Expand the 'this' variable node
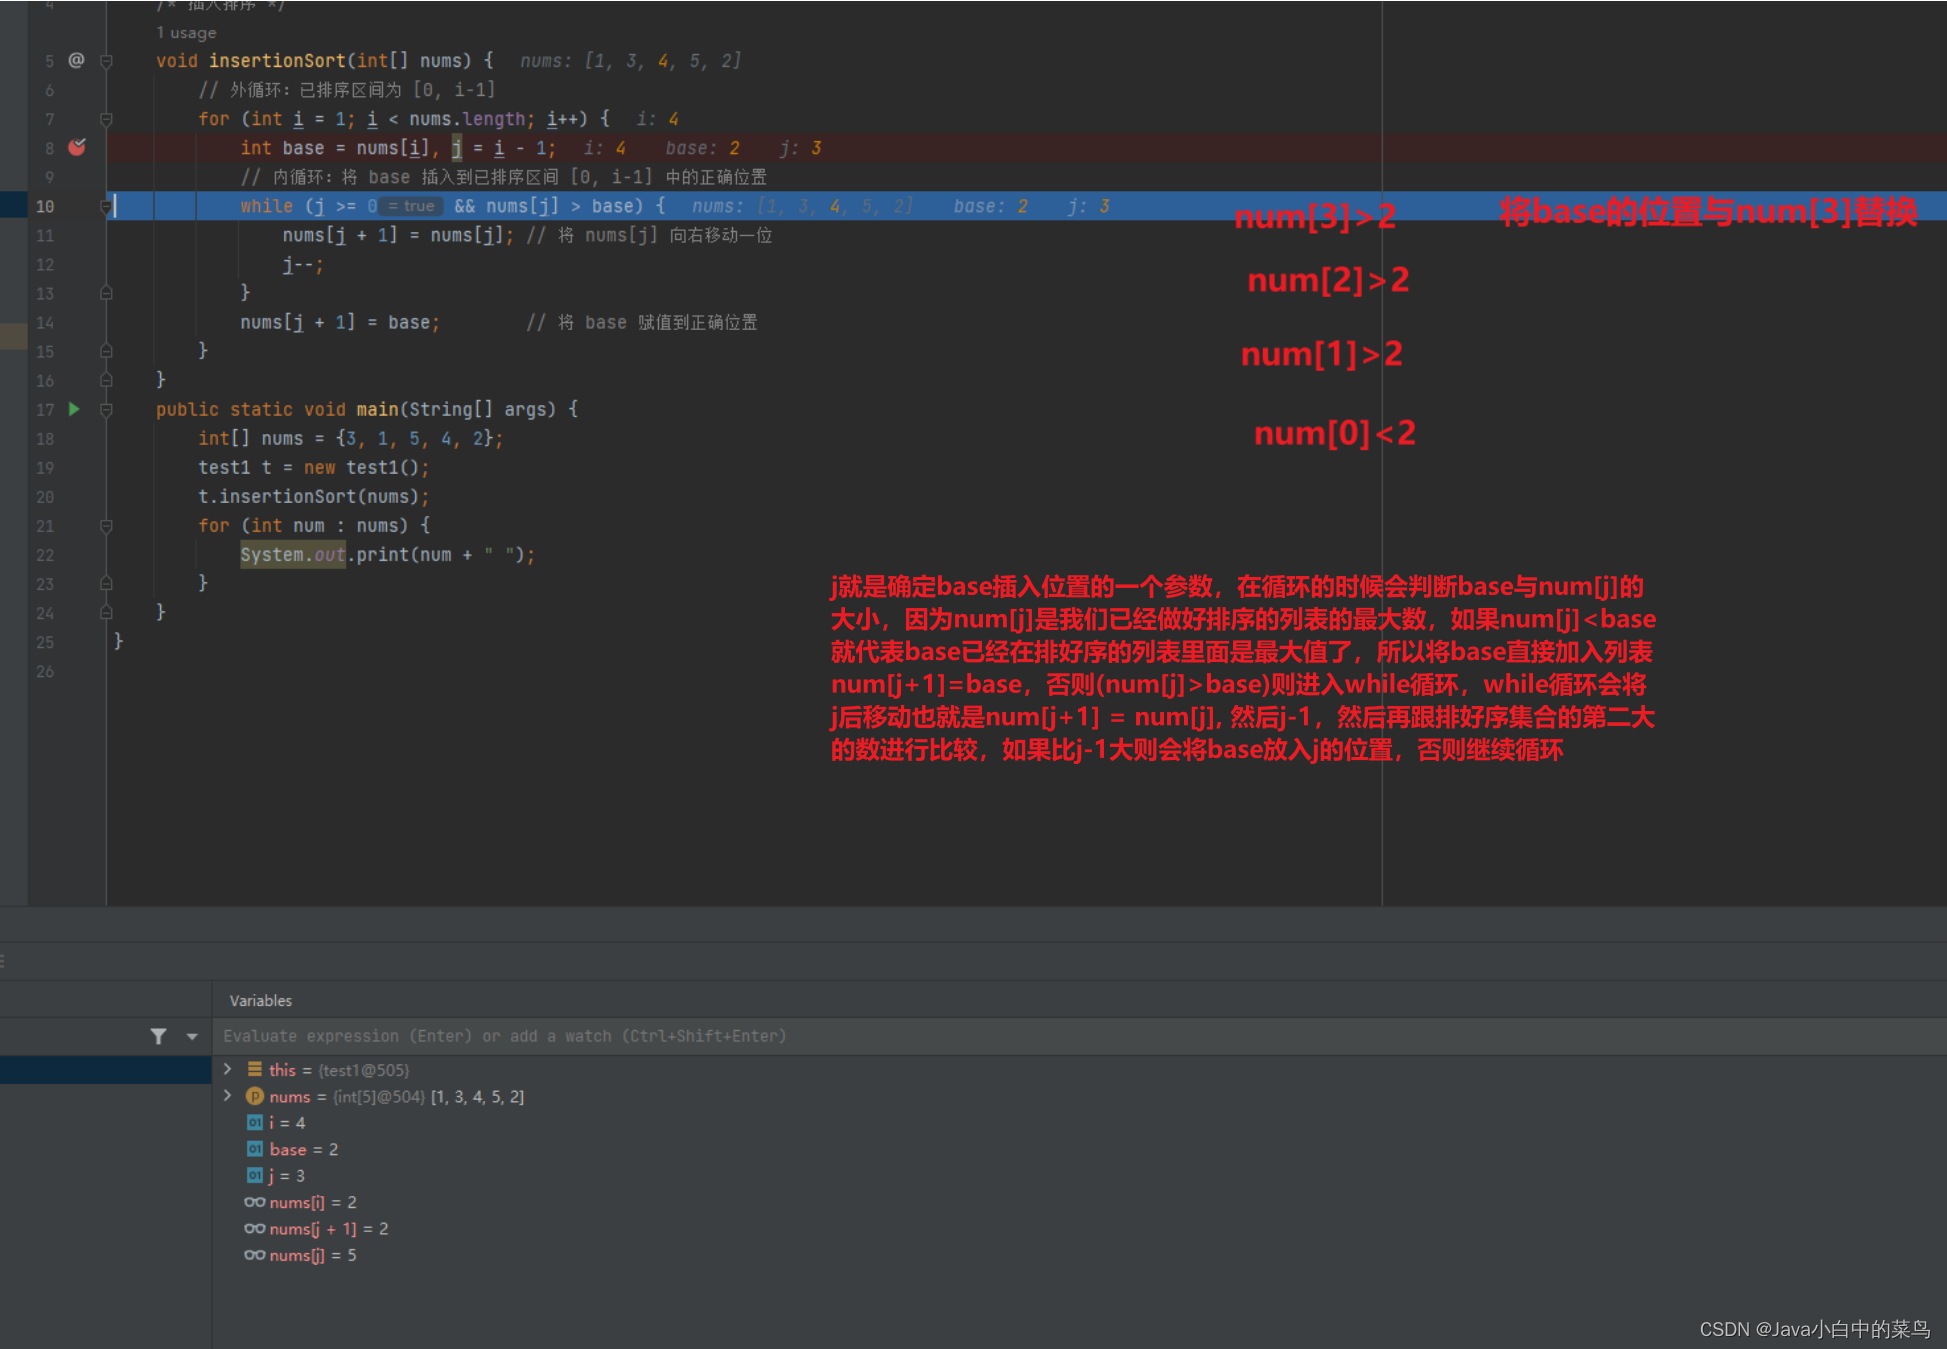Image resolution: width=1947 pixels, height=1349 pixels. tap(228, 1069)
